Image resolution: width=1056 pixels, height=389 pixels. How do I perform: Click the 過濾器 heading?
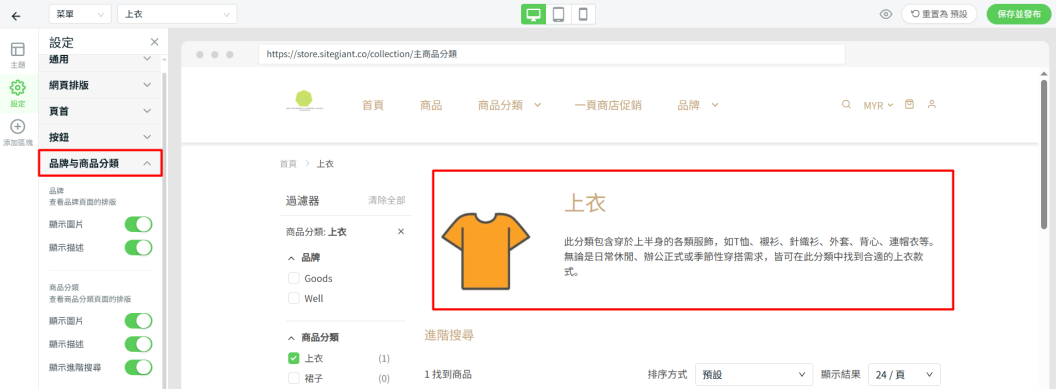302,200
